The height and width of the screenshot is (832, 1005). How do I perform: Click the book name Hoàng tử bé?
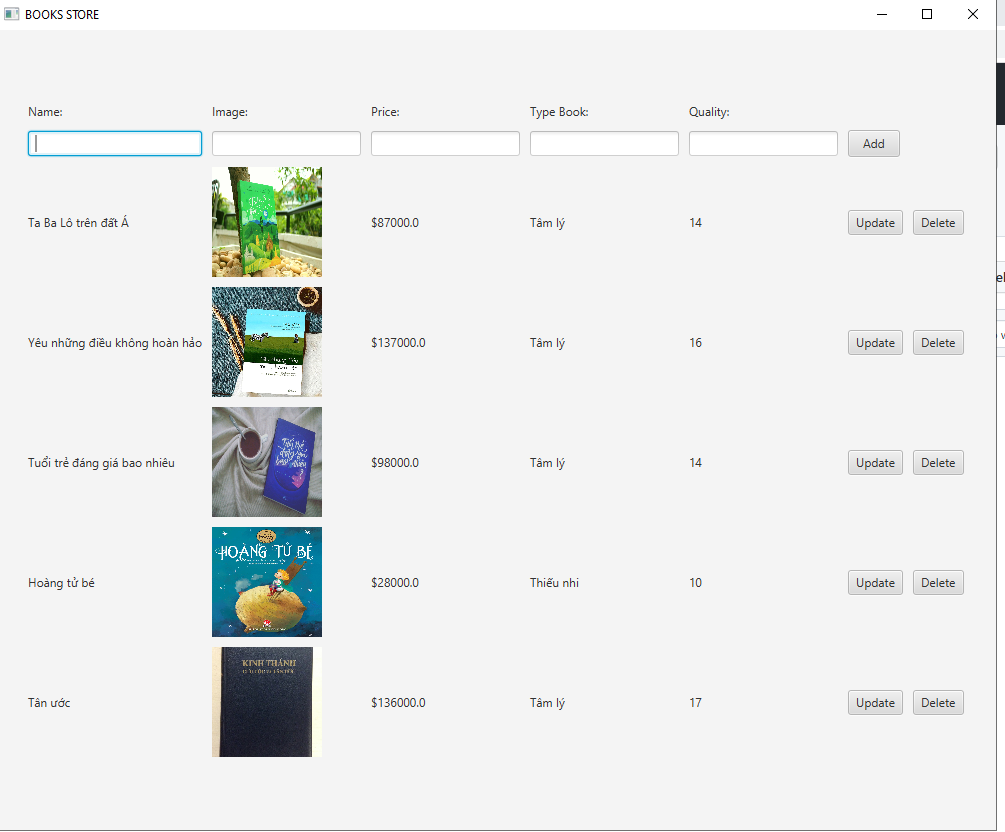61,582
